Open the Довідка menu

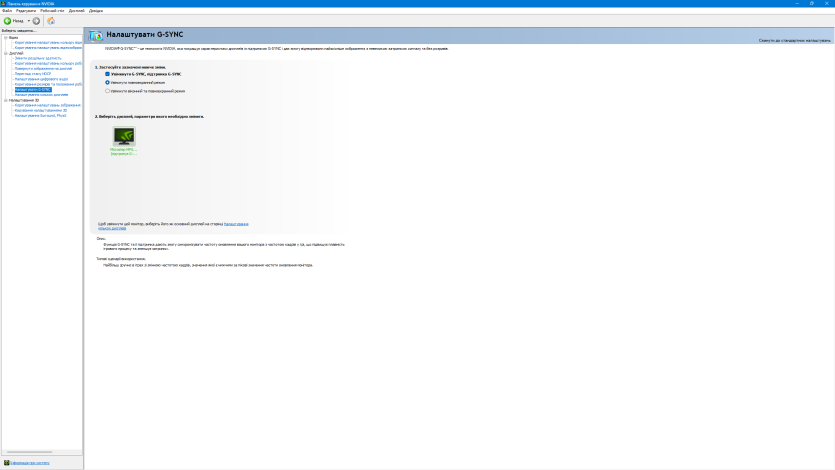coord(96,11)
